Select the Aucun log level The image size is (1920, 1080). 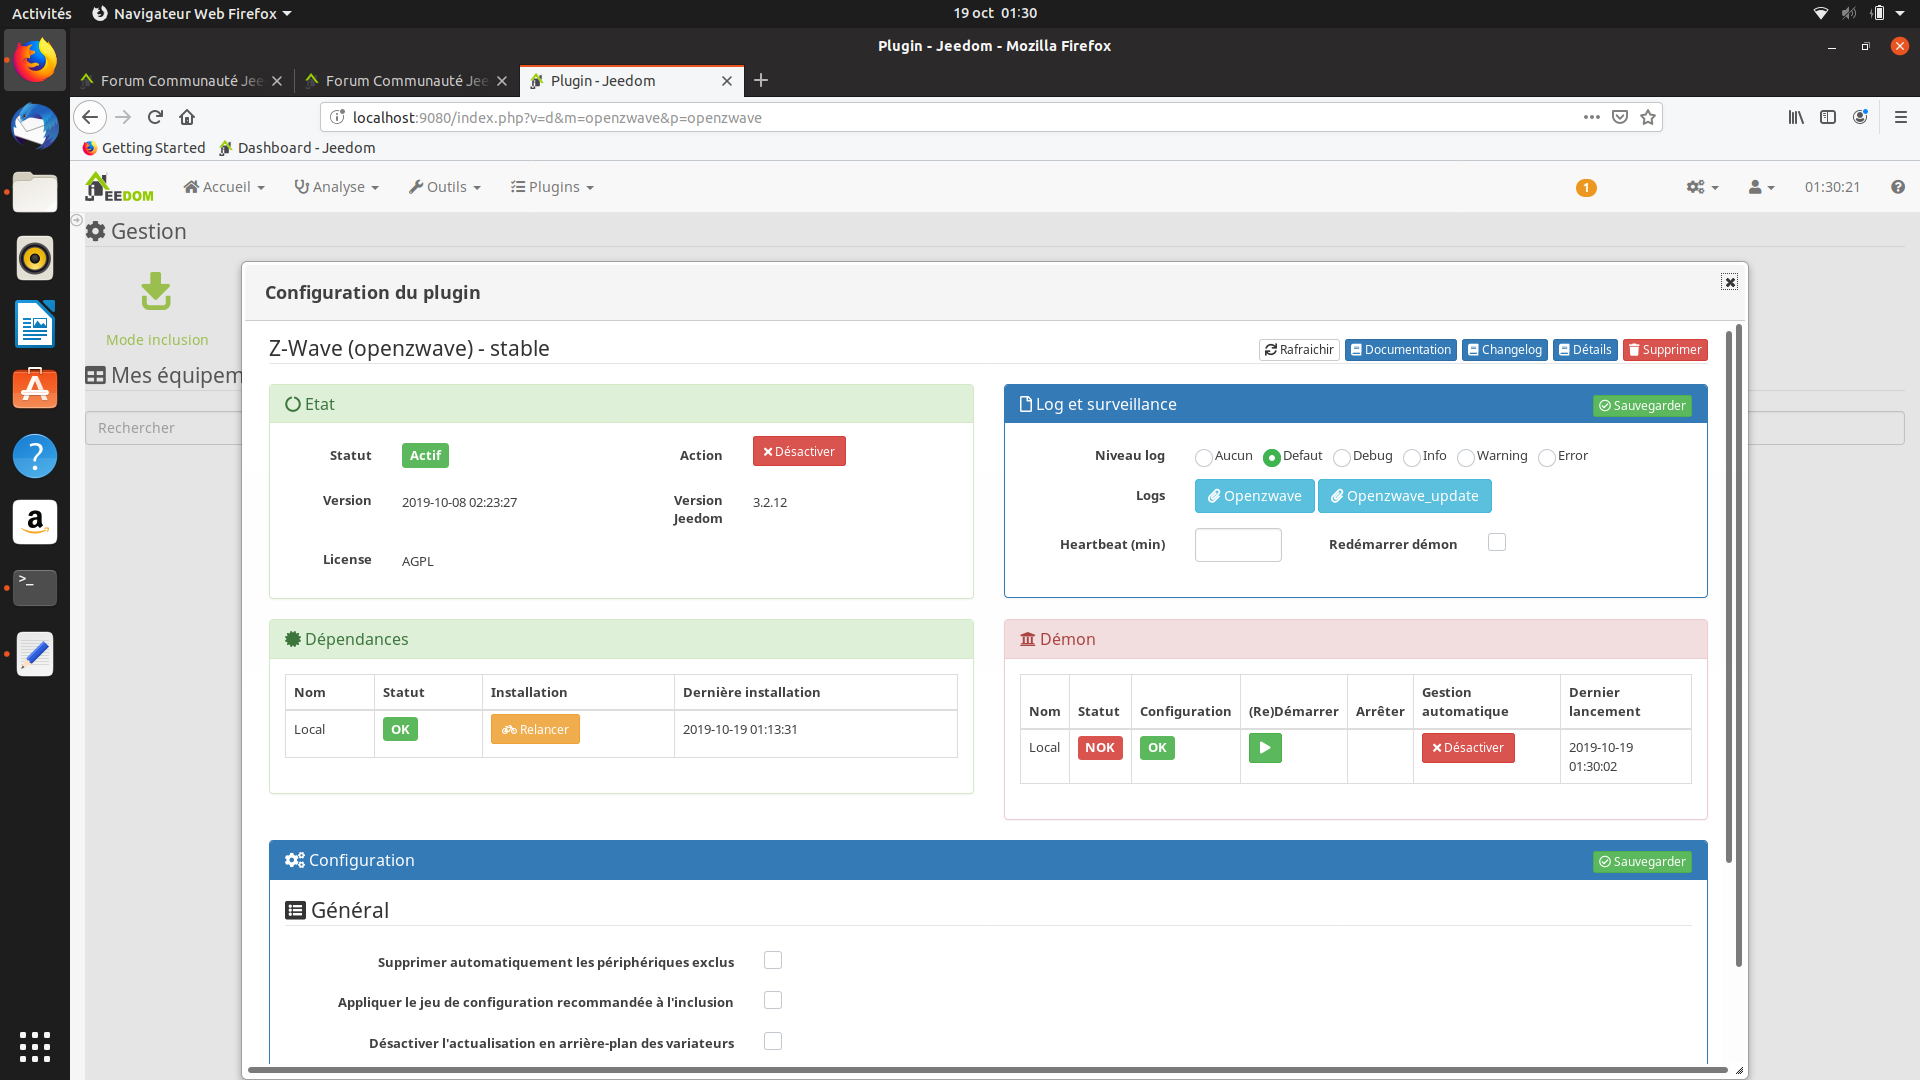(x=1204, y=457)
